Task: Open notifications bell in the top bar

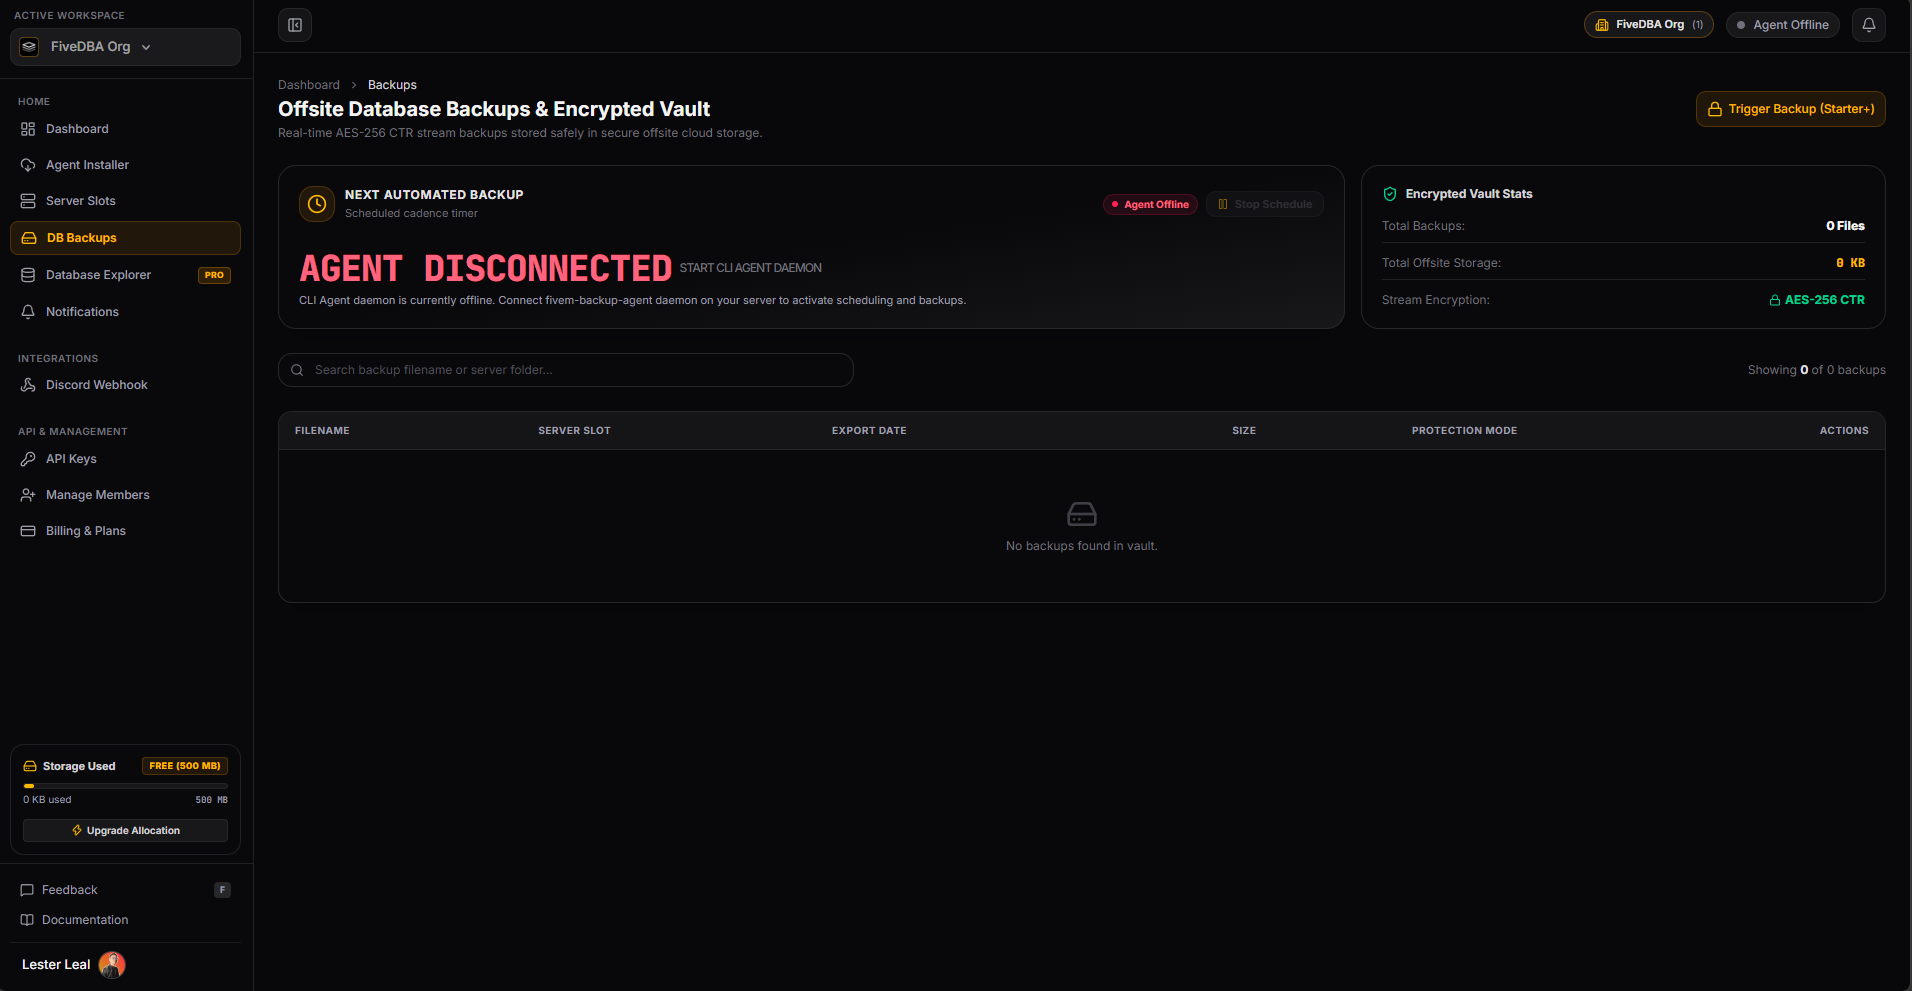Action: tap(1869, 25)
